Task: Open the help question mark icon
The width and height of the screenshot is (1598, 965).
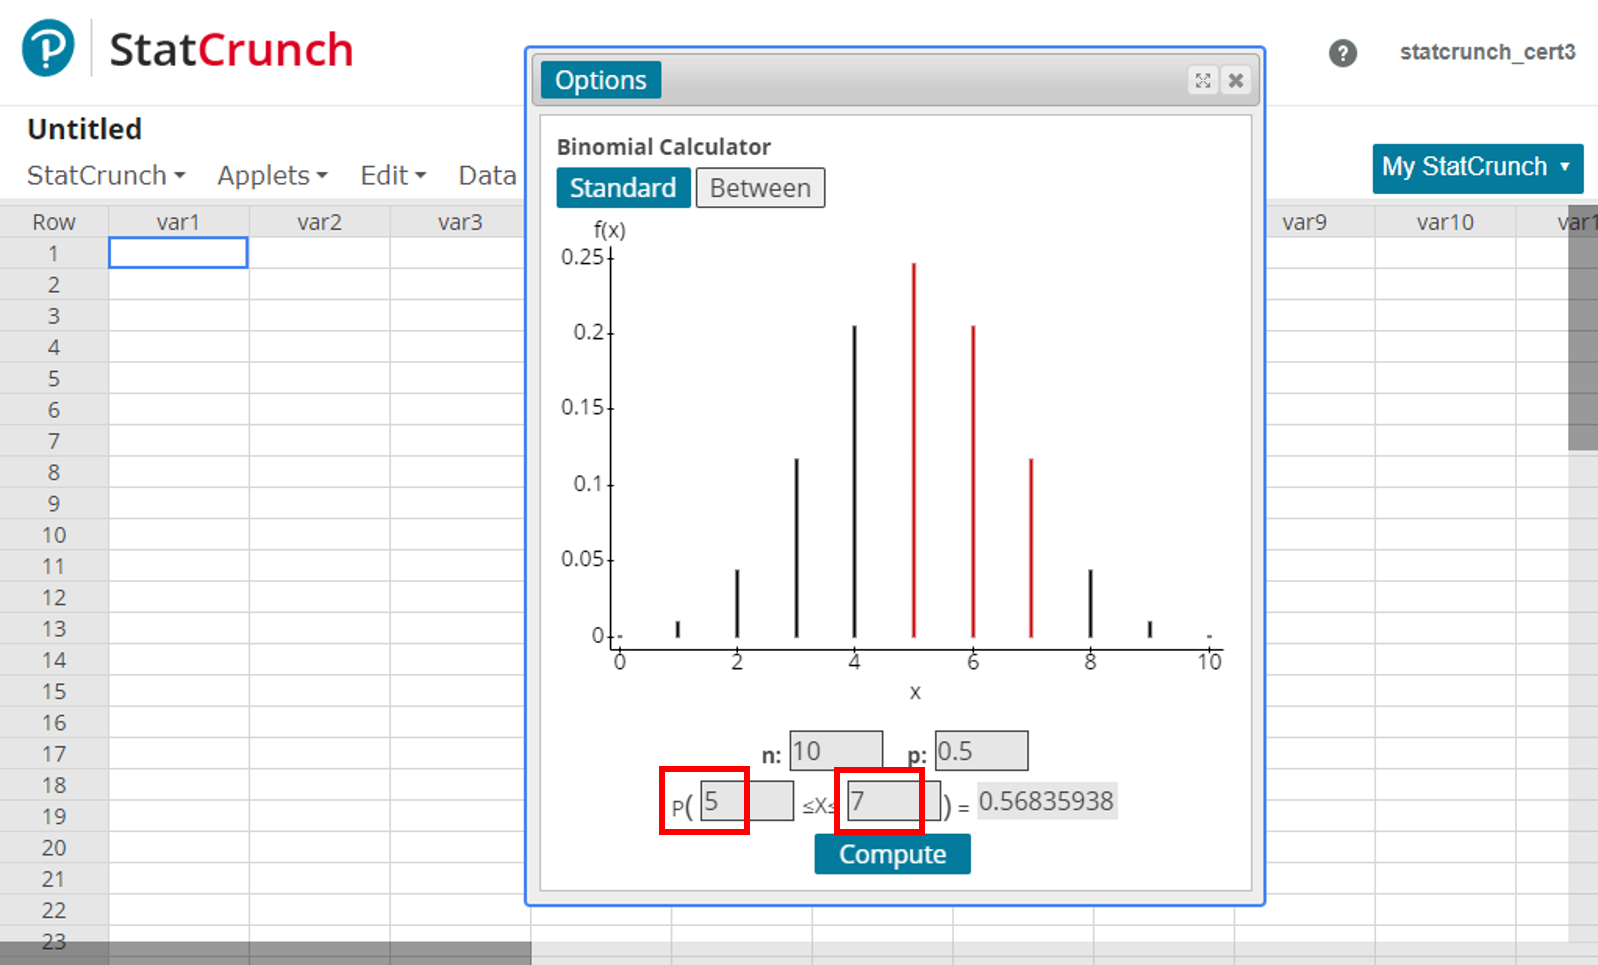Action: click(x=1342, y=53)
